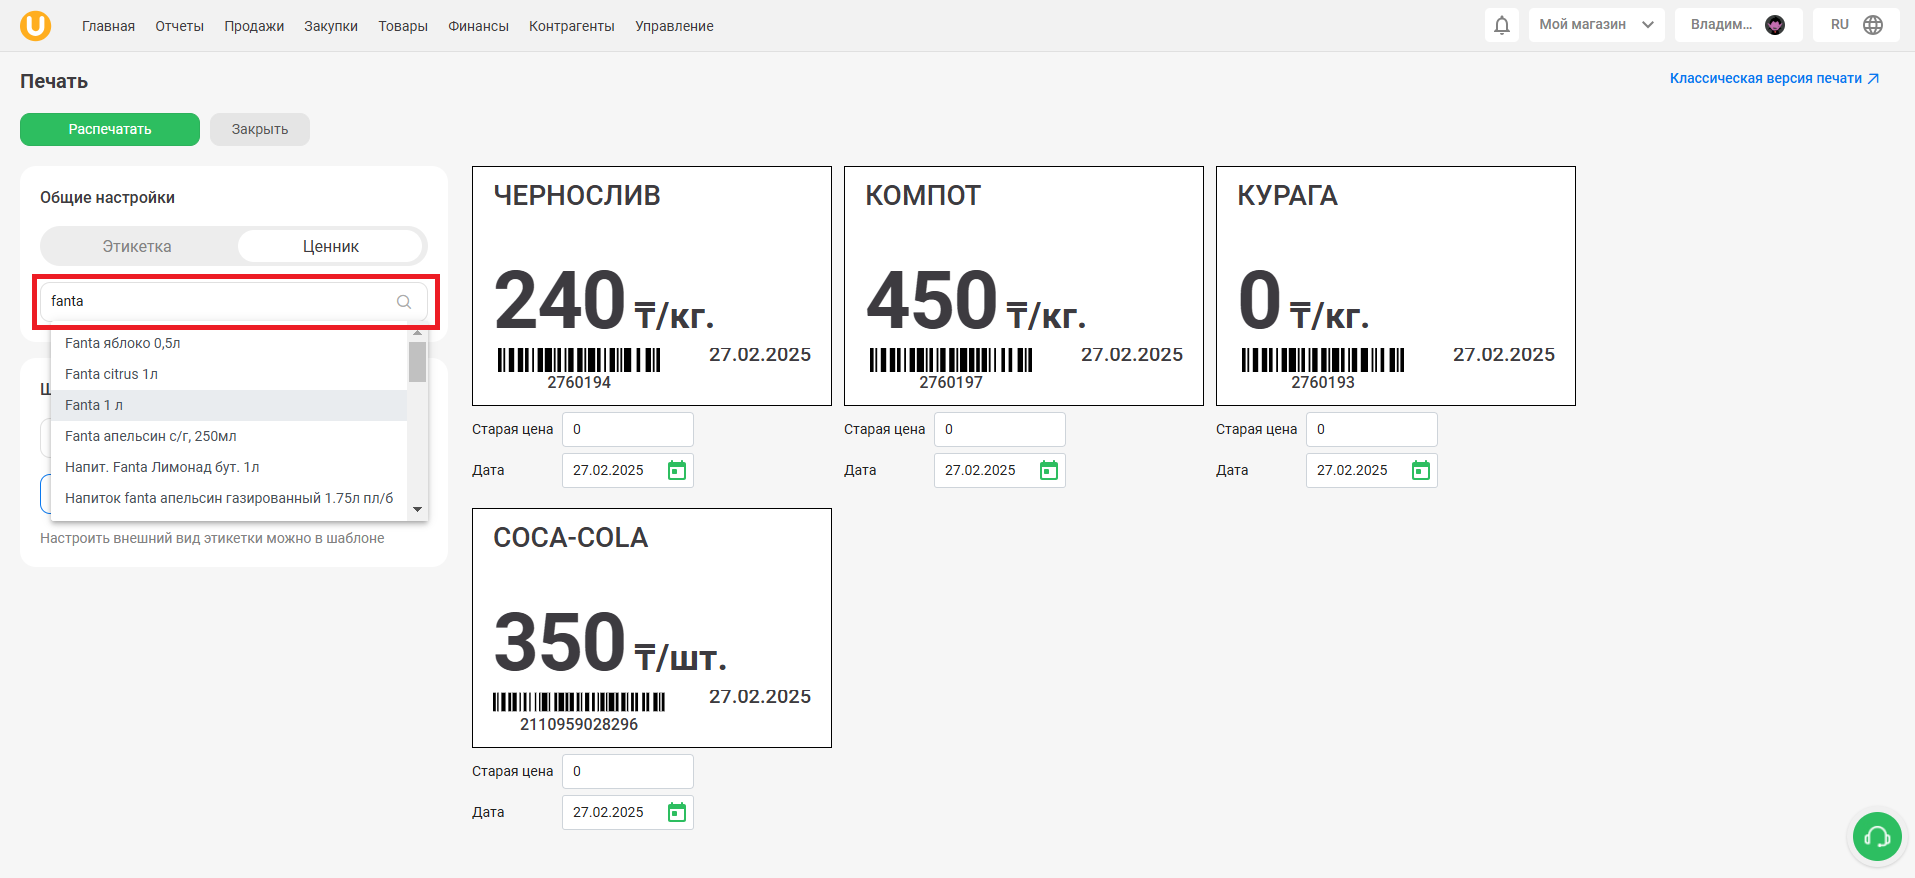Open calendar icon for КУРАГА date
Screen dimensions: 1915x878
[1421, 470]
